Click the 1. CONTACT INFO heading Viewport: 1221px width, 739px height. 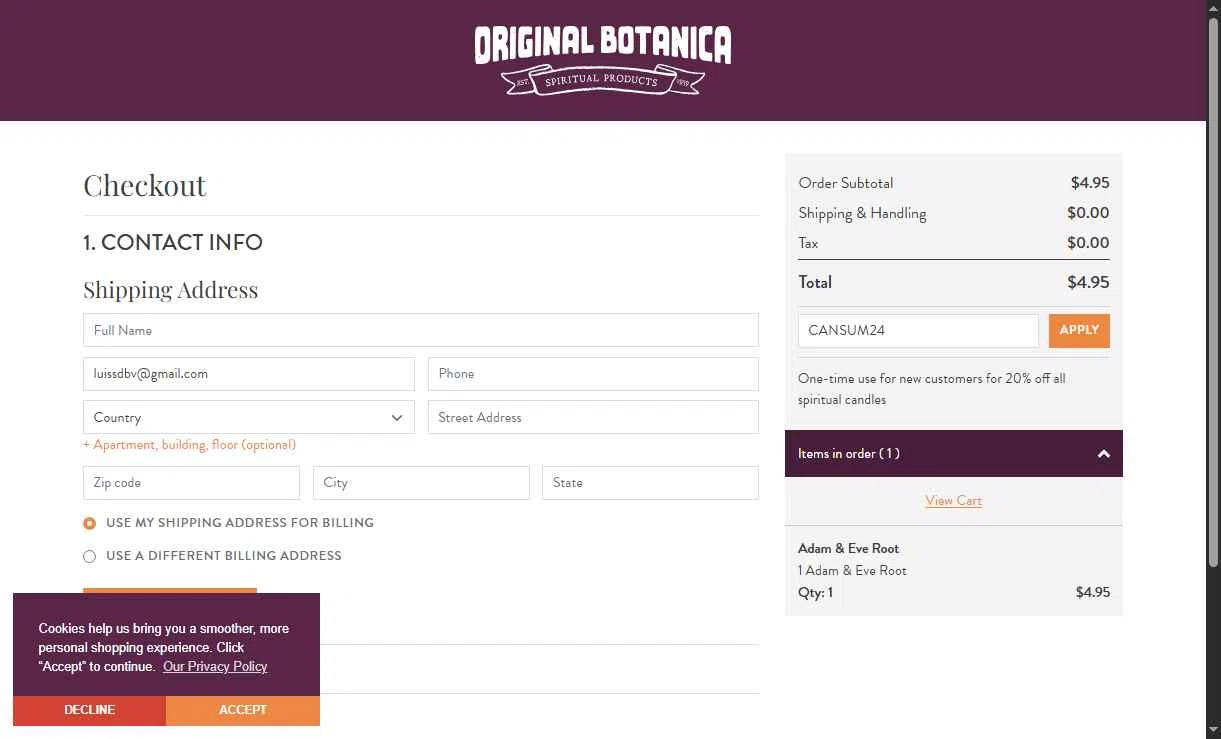coord(173,242)
